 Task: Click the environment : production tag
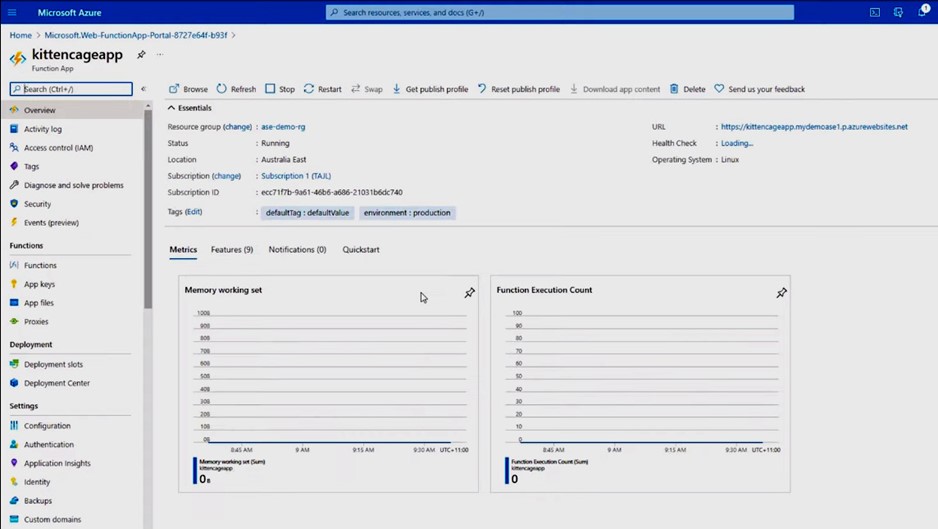[407, 213]
